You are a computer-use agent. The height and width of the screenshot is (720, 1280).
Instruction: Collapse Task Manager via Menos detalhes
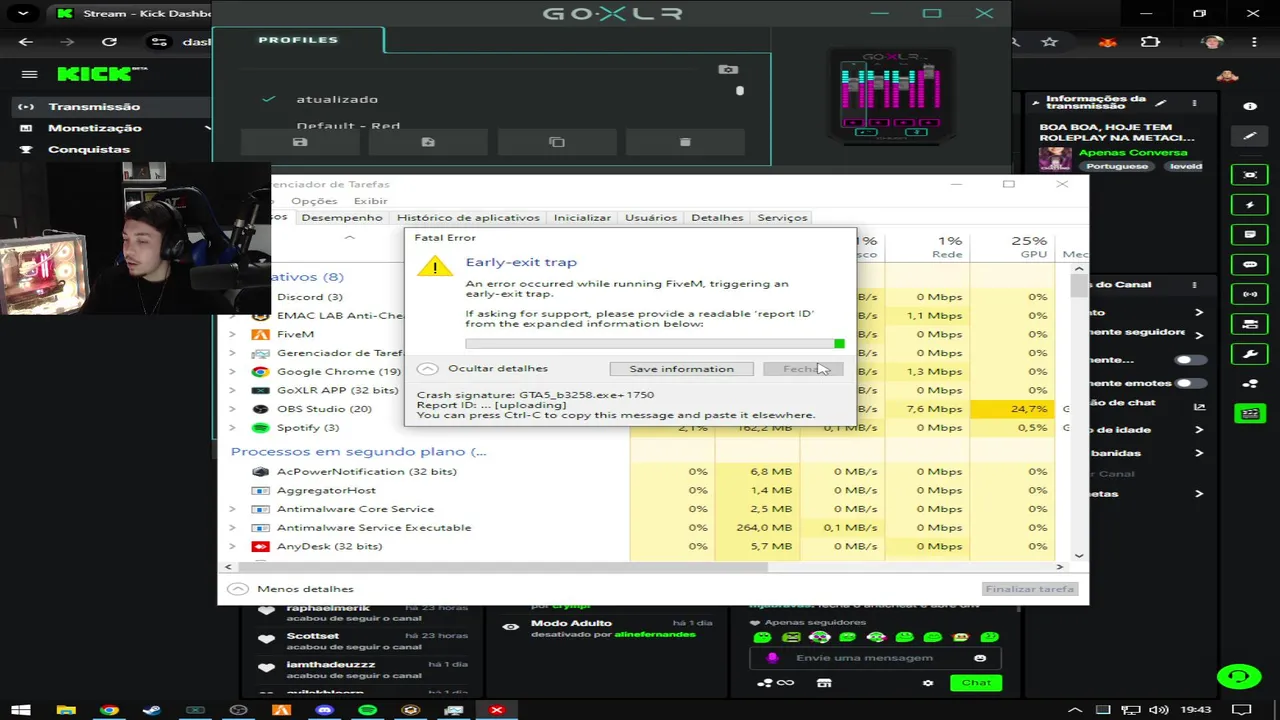[292, 589]
